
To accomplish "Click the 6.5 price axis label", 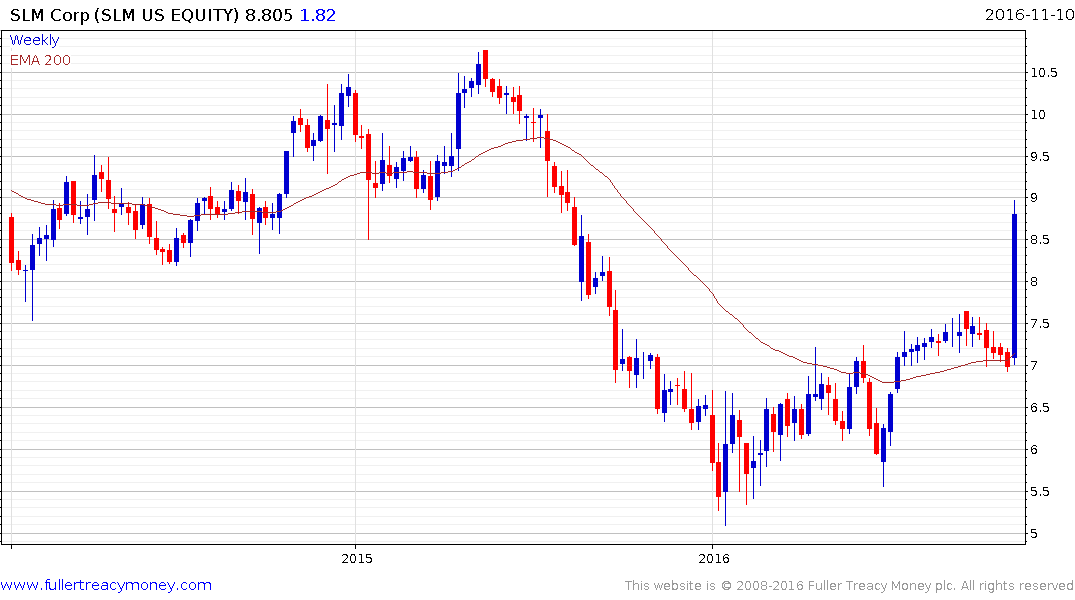I will (1040, 407).
